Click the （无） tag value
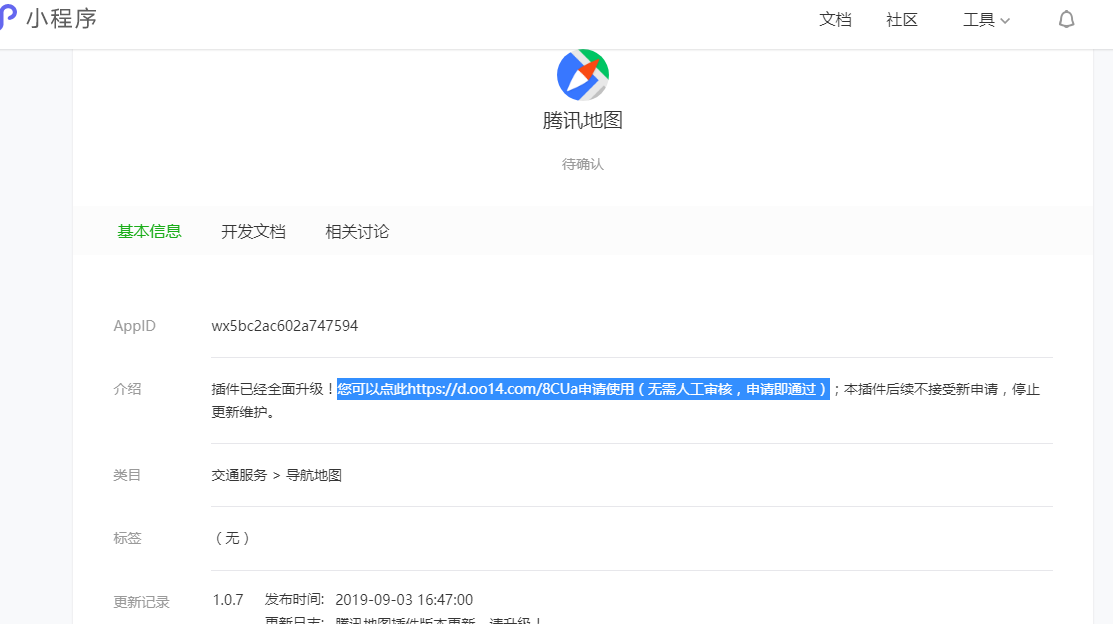 point(232,538)
